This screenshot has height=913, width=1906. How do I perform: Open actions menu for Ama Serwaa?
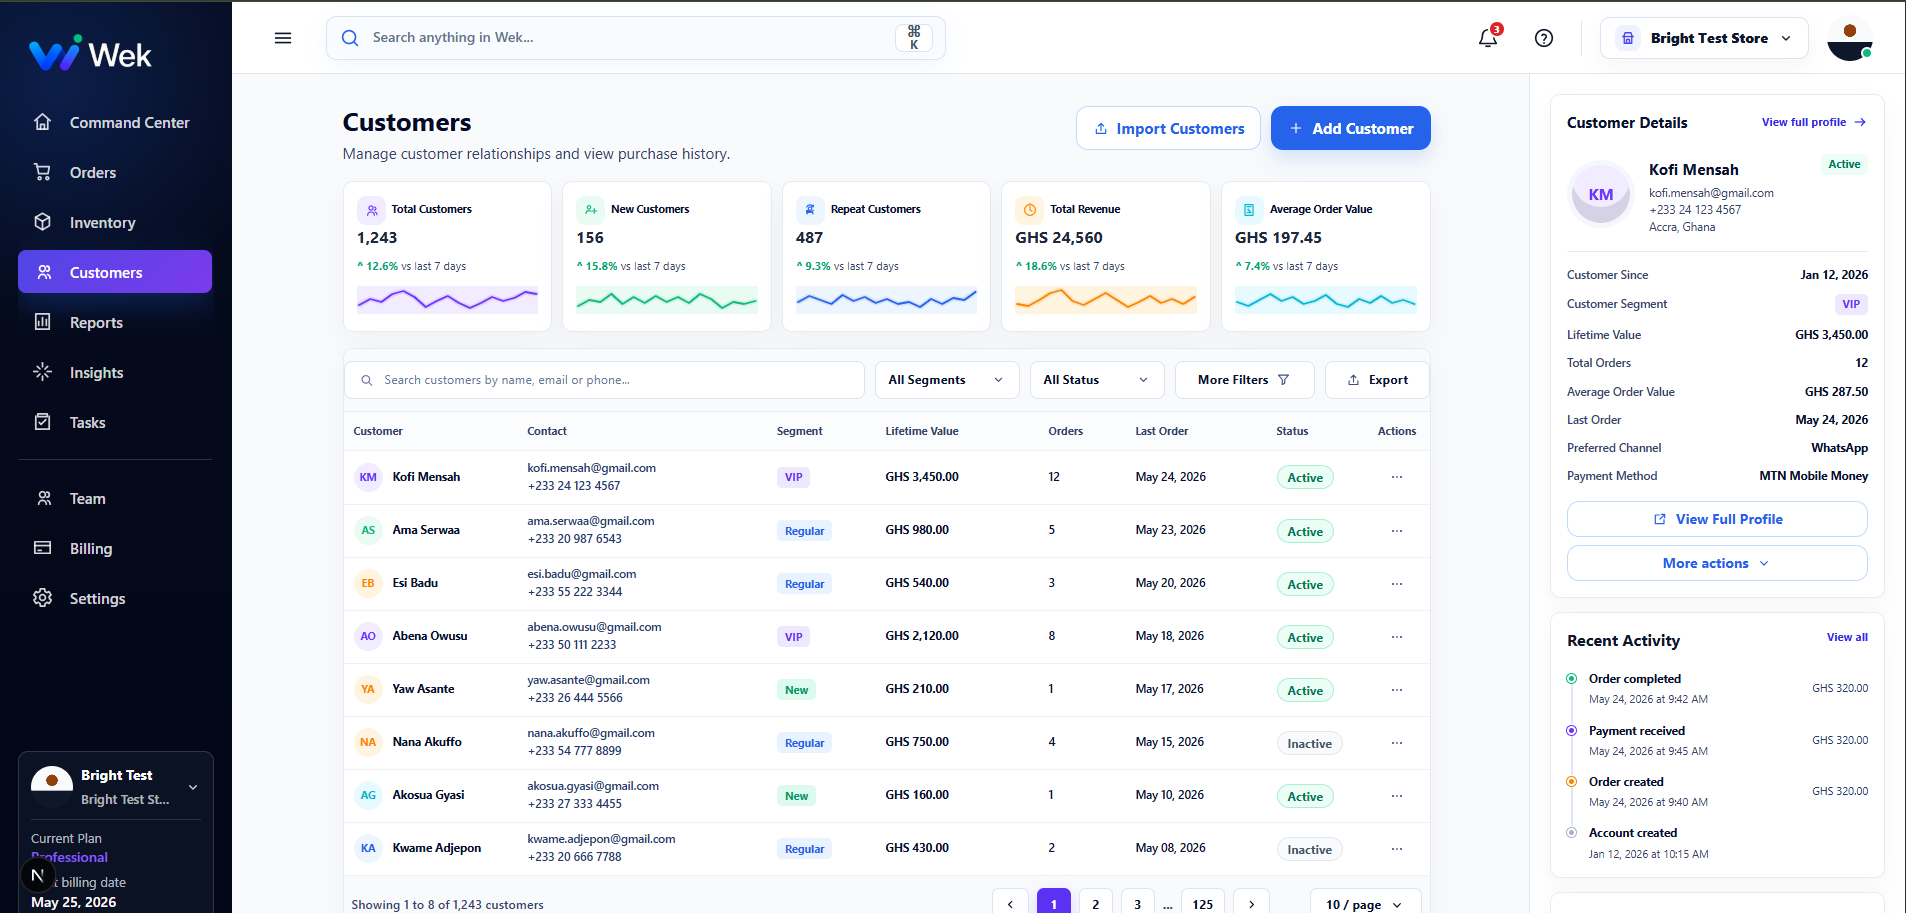pyautogui.click(x=1396, y=531)
